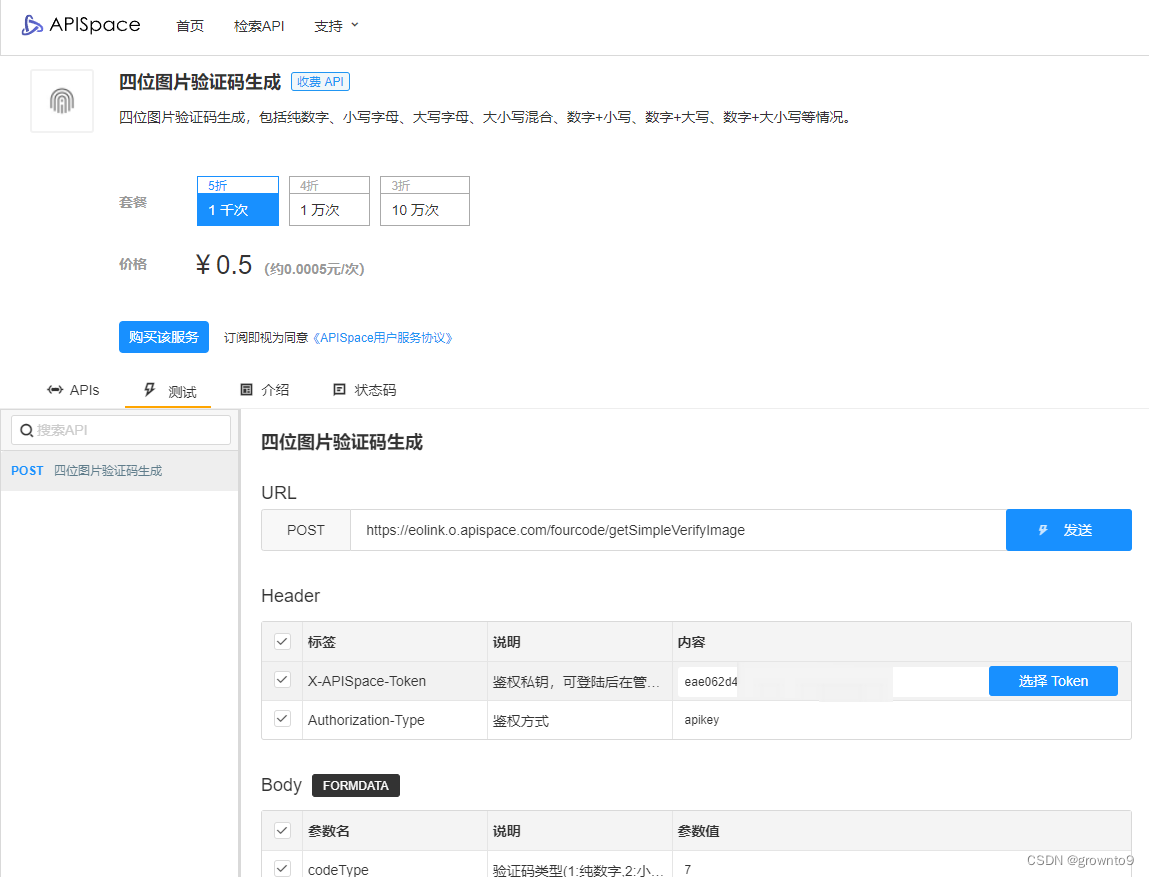Image resolution: width=1149 pixels, height=877 pixels.
Task: Toggle the Authorization-Type checkbox
Action: [x=282, y=719]
